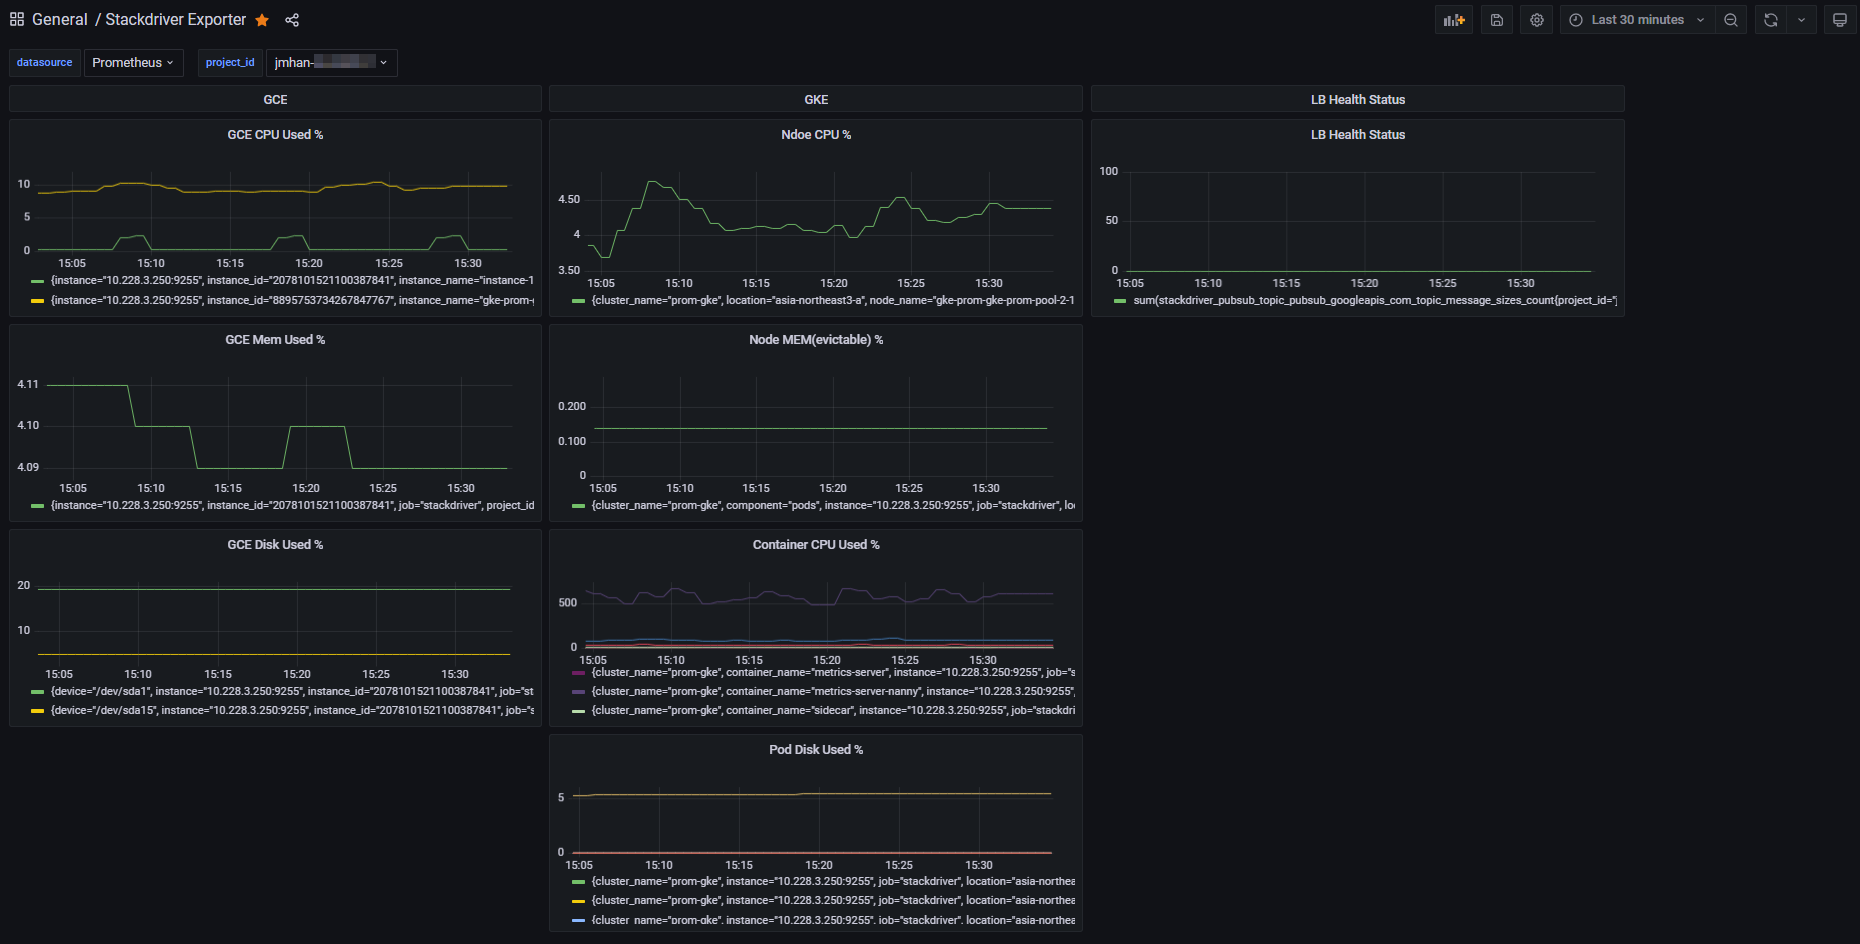Click yellow /dev/sda15 legend color swatch
1860x944 pixels.
pyautogui.click(x=38, y=711)
